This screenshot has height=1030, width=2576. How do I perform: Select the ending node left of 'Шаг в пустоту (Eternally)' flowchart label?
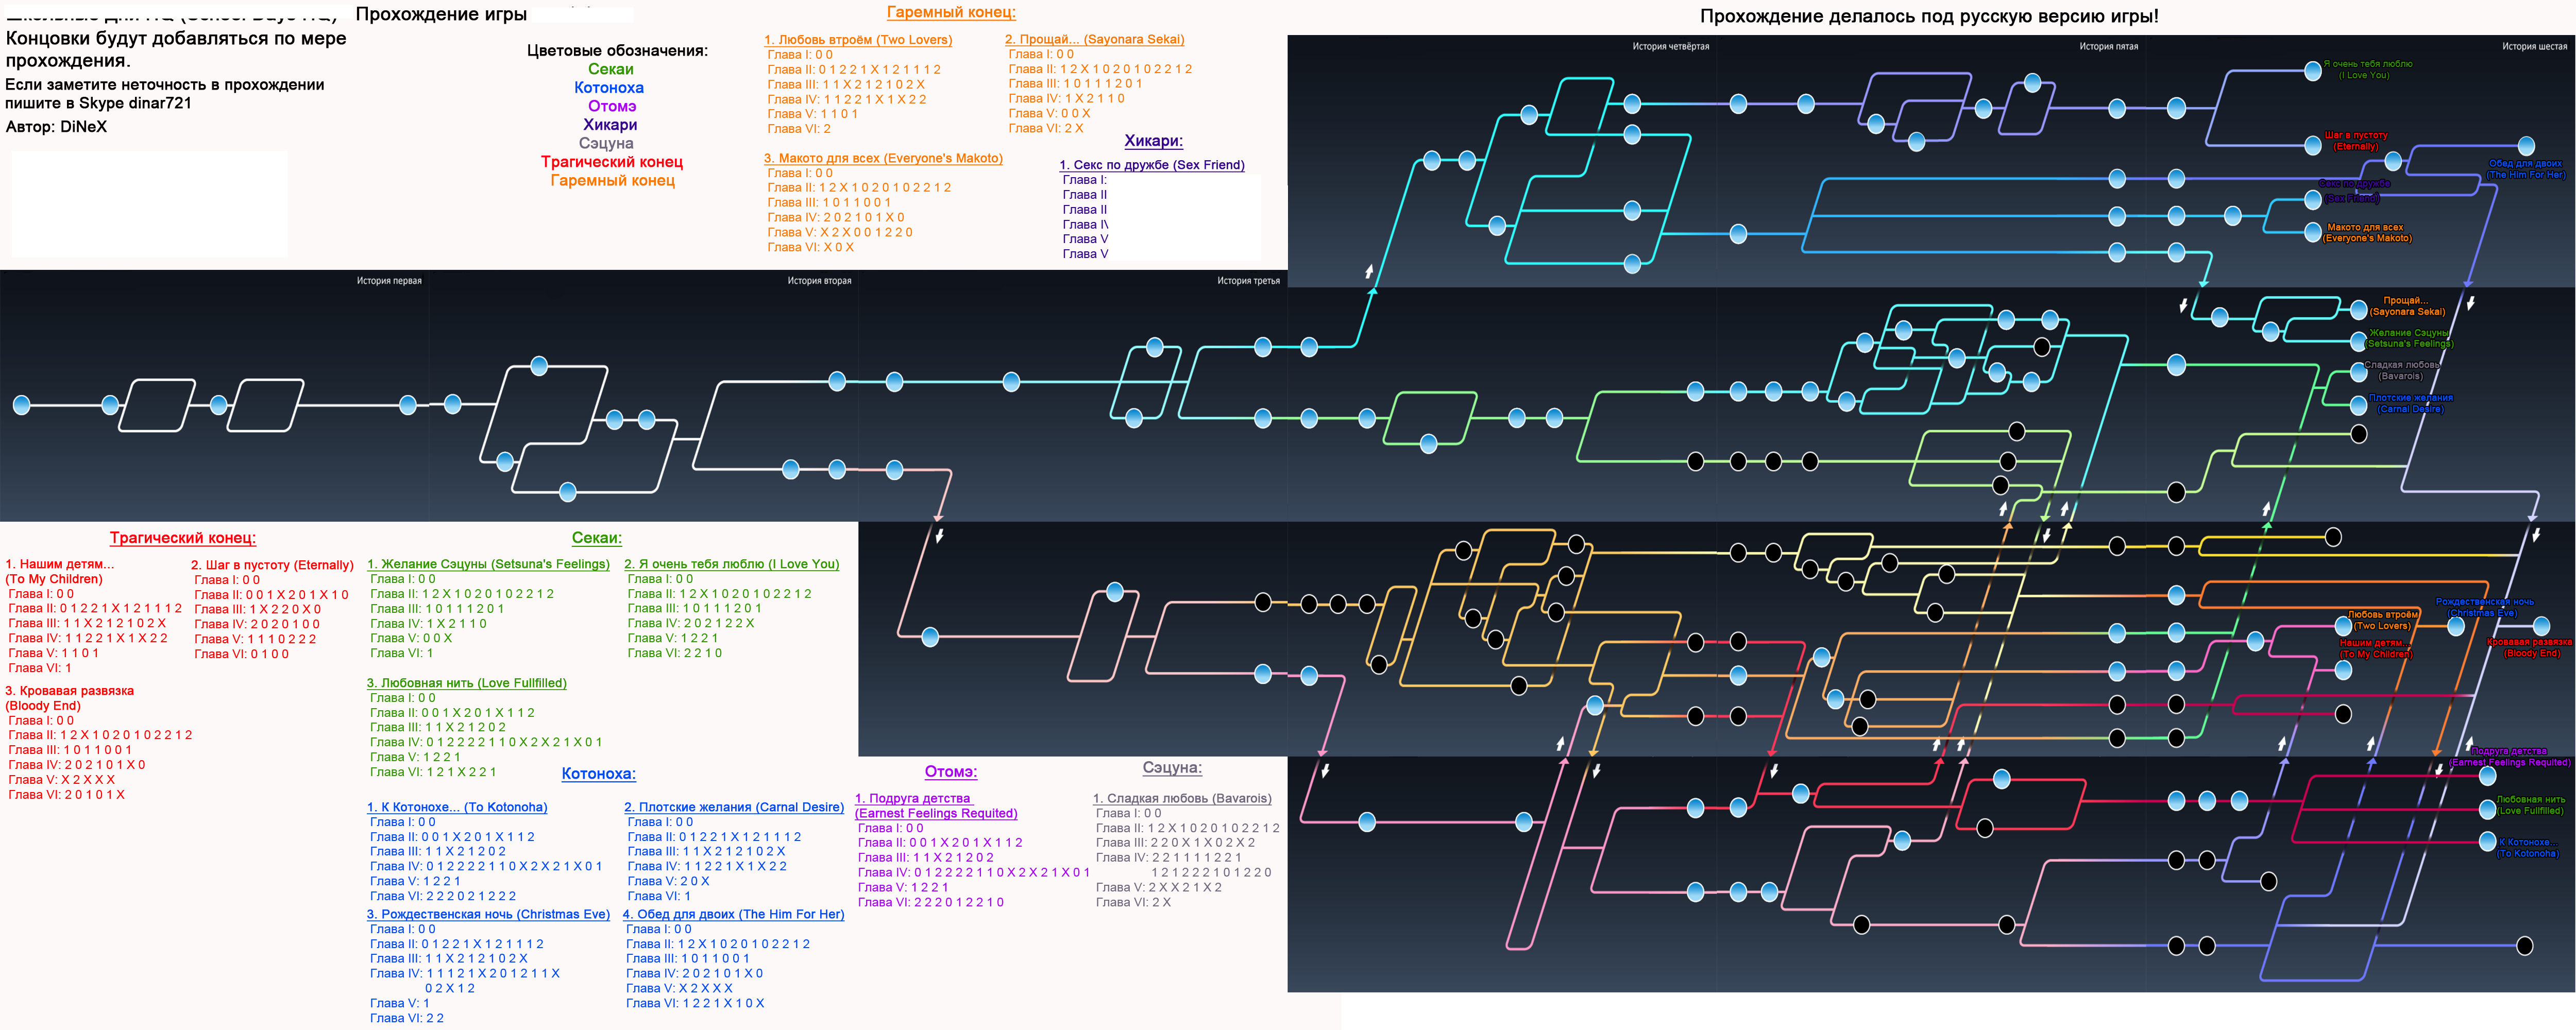pyautogui.click(x=2312, y=146)
